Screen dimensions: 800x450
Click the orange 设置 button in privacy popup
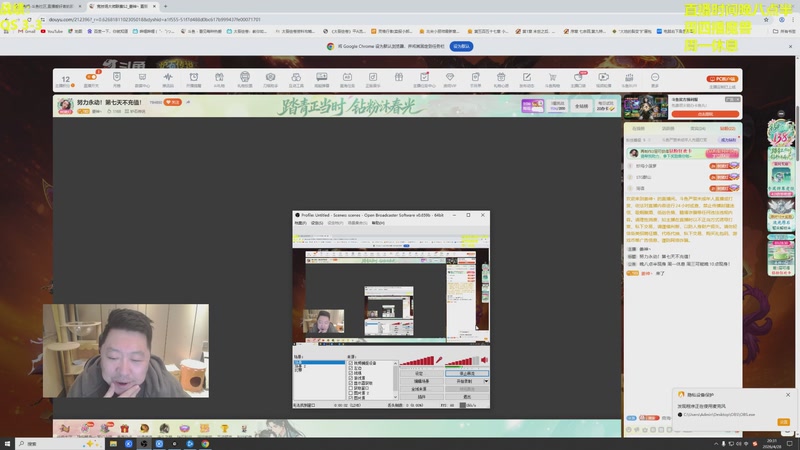(784, 422)
